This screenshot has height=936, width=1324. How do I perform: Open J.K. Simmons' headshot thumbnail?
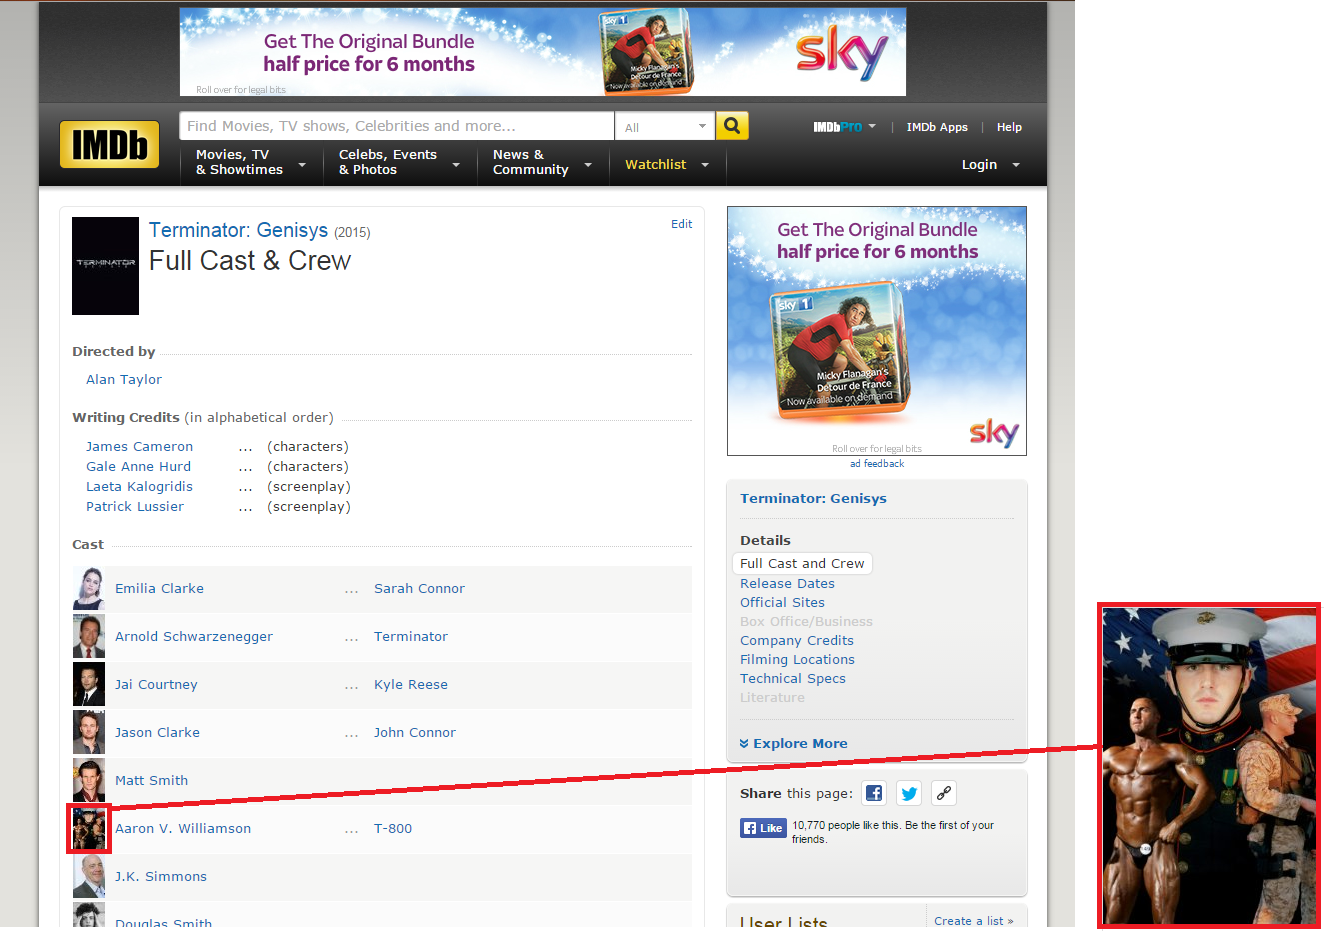click(89, 876)
